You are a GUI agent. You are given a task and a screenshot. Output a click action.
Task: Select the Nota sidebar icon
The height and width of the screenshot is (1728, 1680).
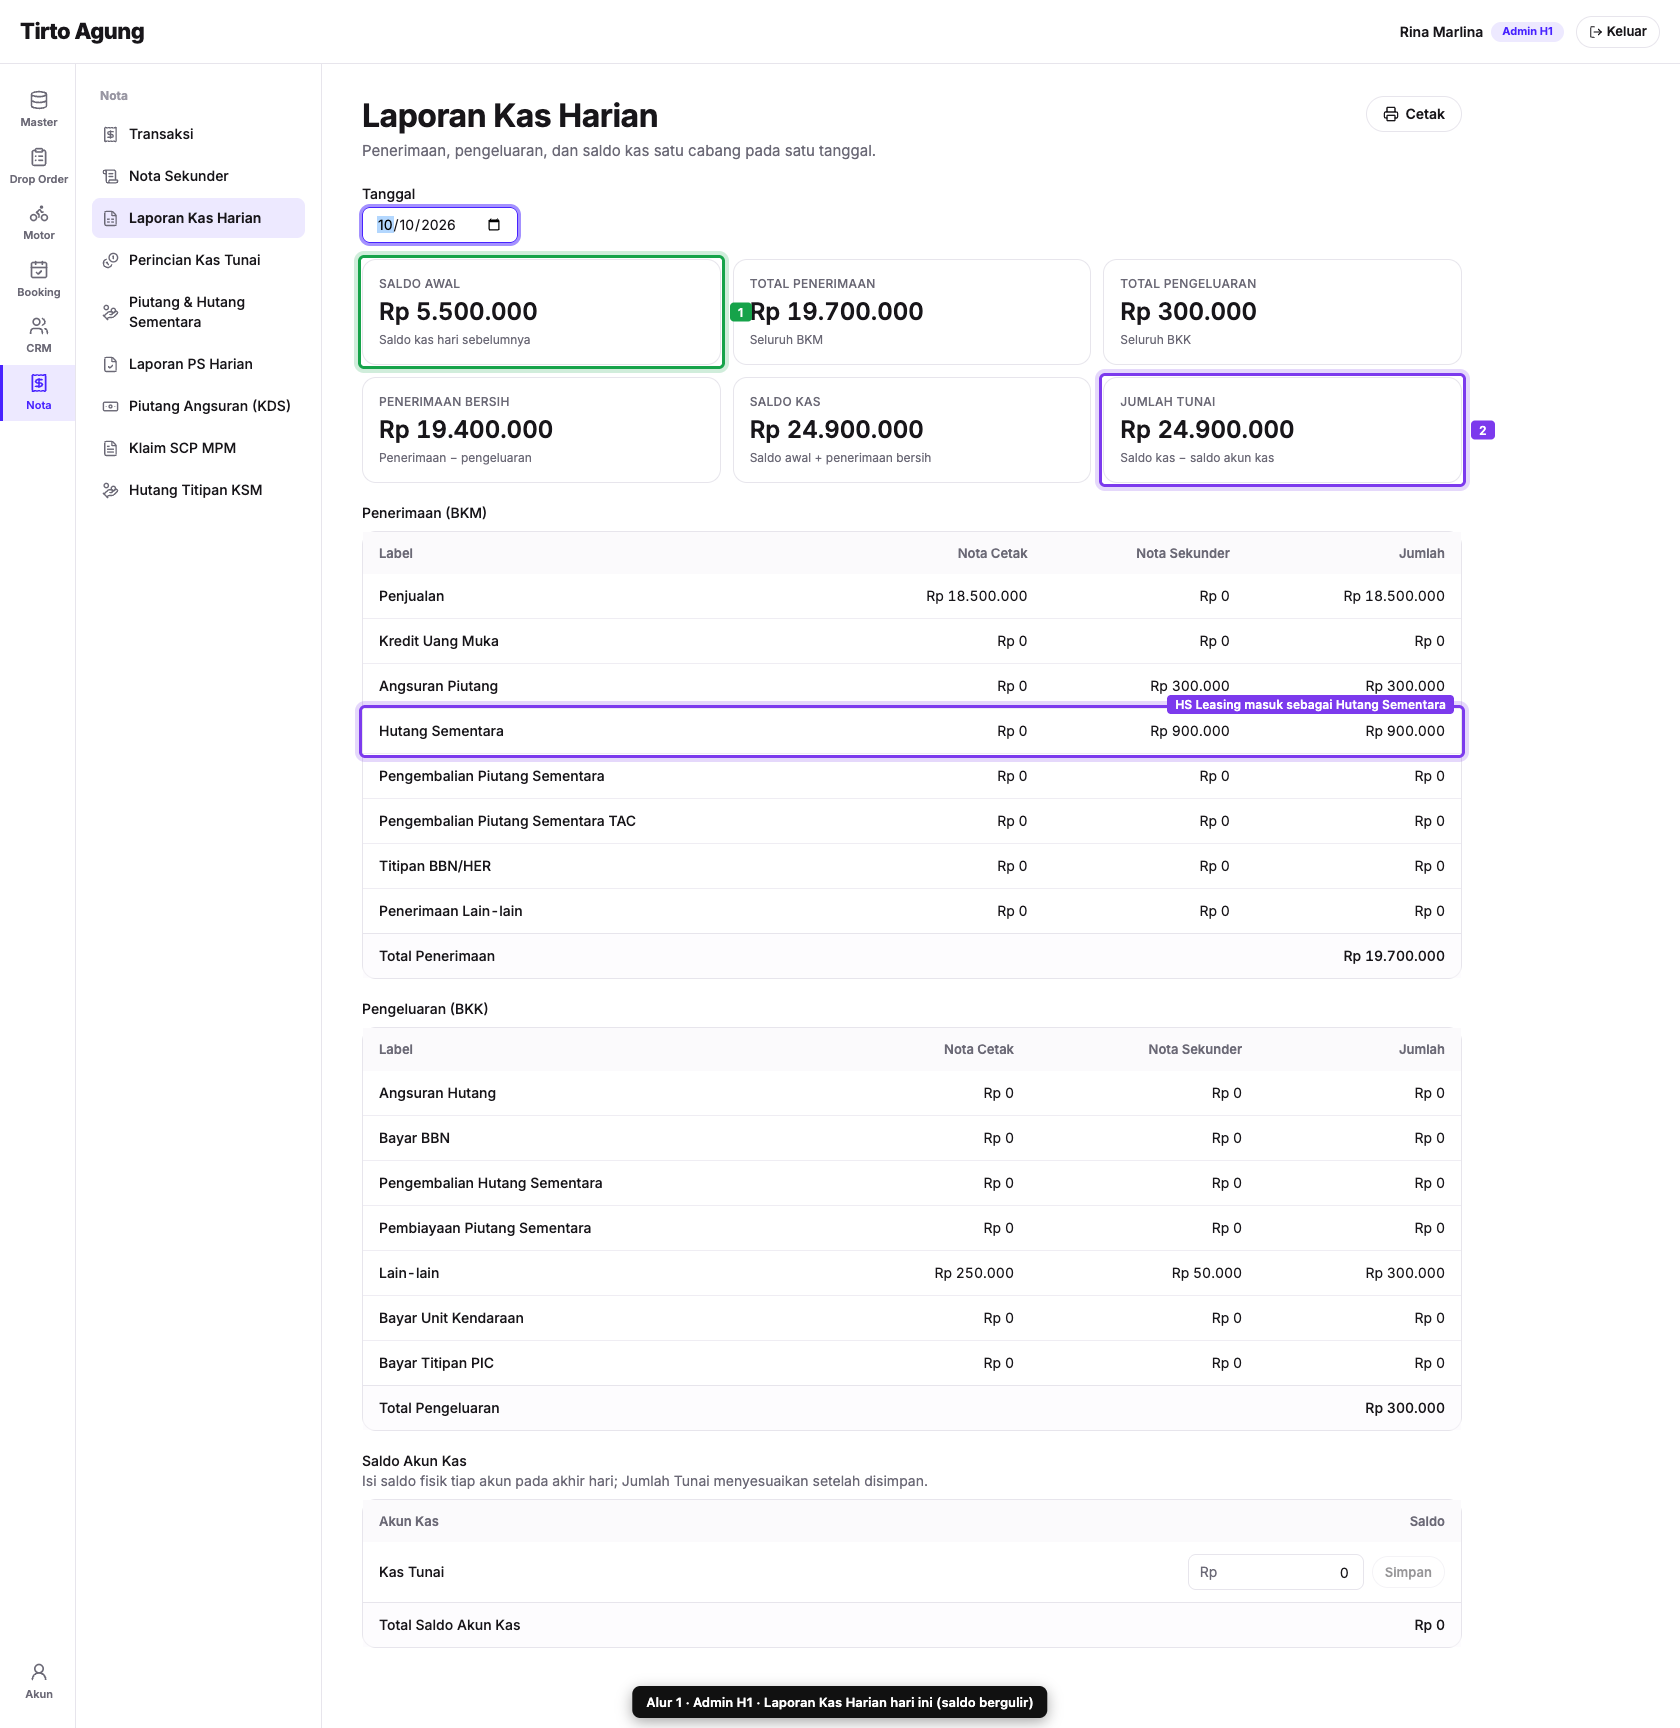tap(39, 383)
